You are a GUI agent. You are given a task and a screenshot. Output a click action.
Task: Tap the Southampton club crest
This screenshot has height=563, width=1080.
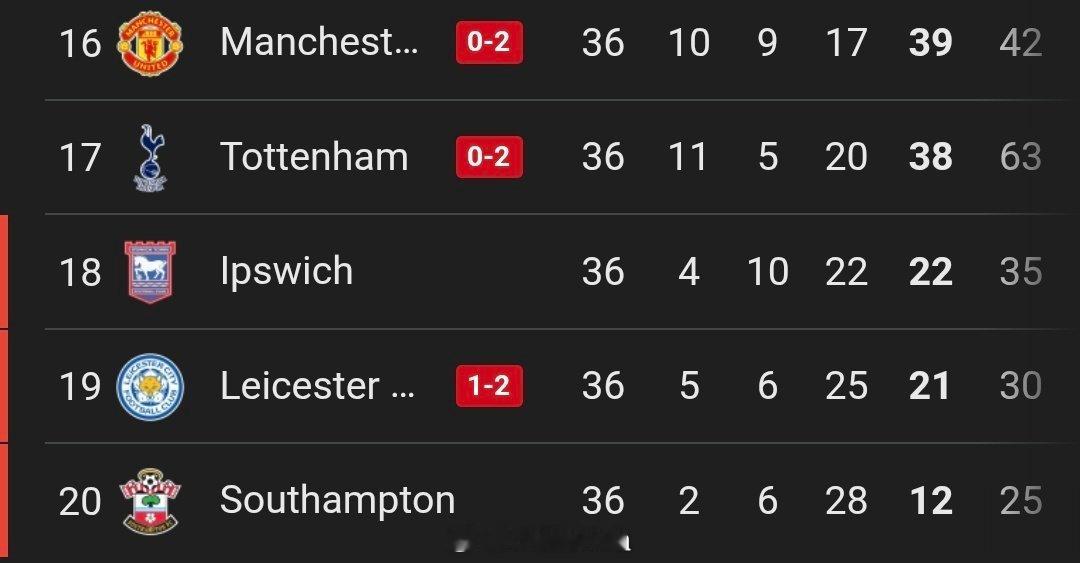click(x=150, y=501)
